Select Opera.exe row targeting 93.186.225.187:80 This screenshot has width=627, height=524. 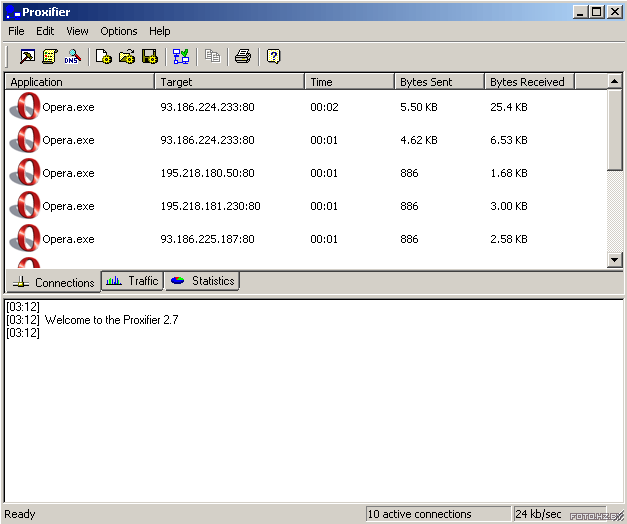pos(306,239)
